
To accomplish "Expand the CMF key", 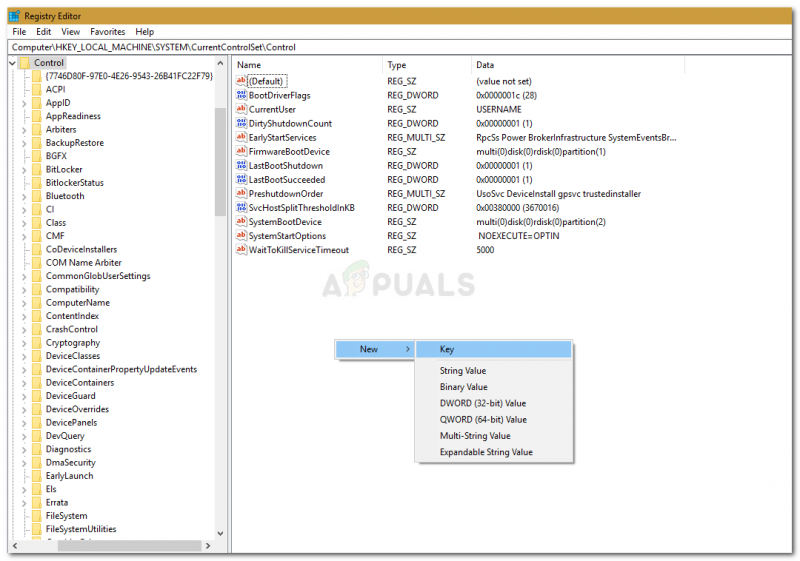I will (24, 236).
